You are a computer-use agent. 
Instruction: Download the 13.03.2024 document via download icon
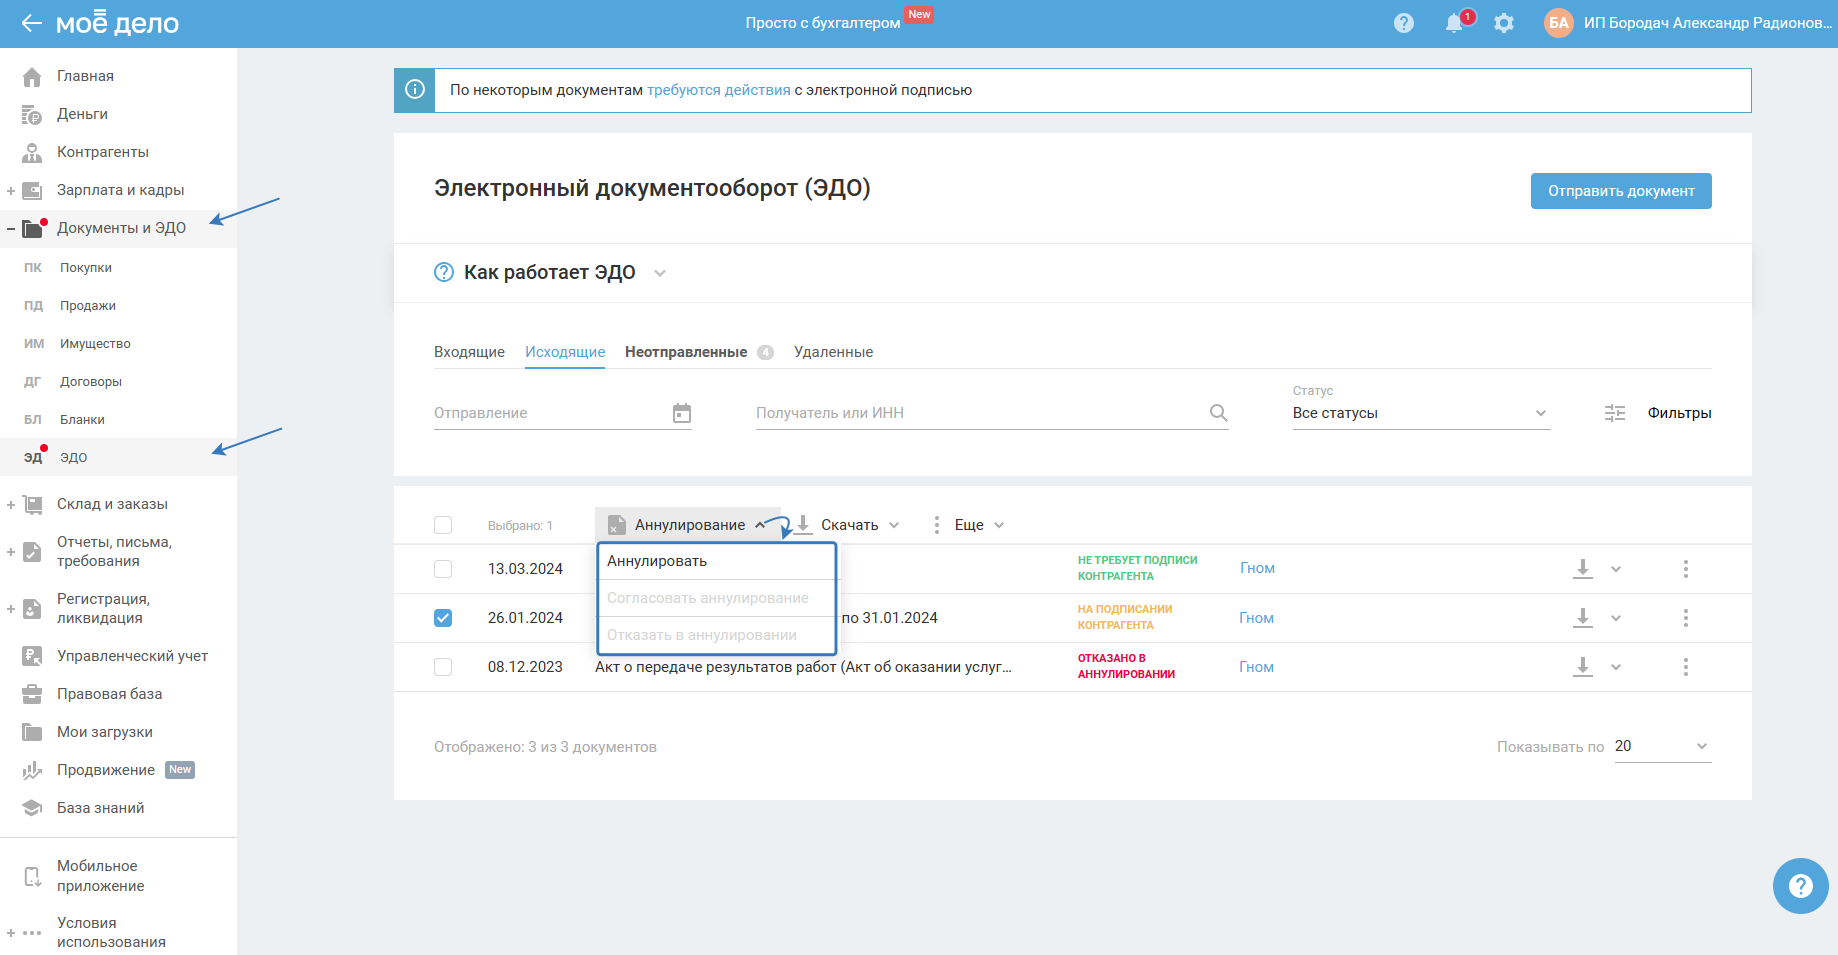pos(1583,569)
